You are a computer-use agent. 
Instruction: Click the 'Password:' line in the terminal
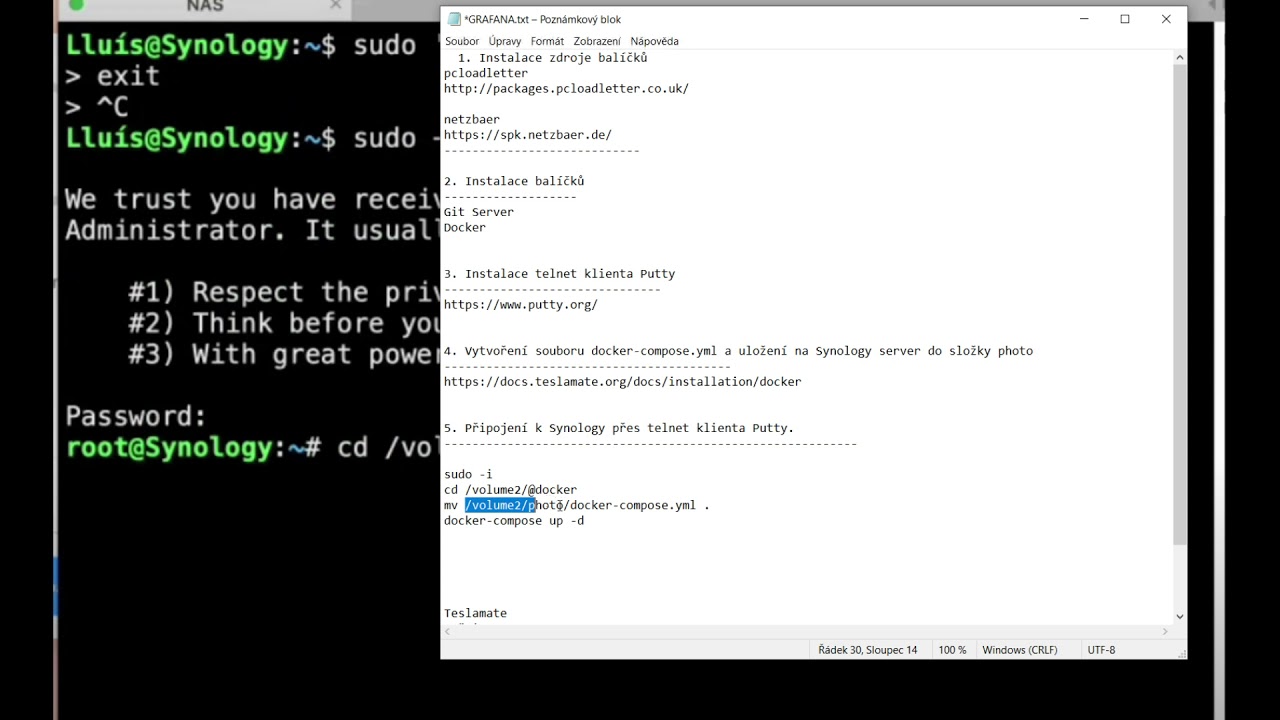(136, 416)
